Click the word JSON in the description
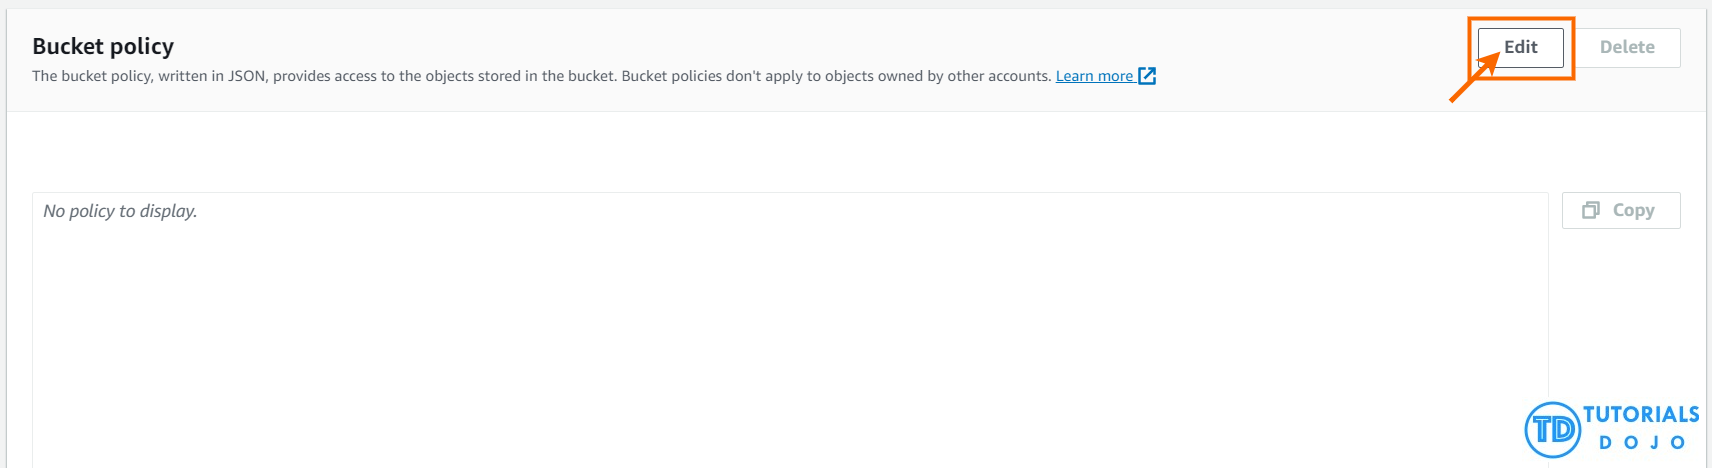 [x=246, y=76]
